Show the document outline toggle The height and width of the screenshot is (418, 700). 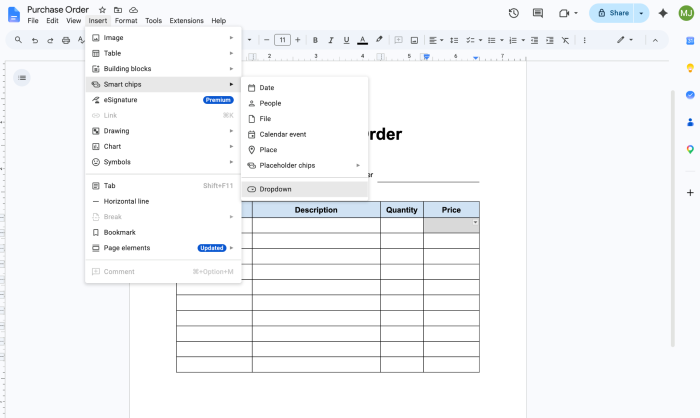tap(22, 78)
